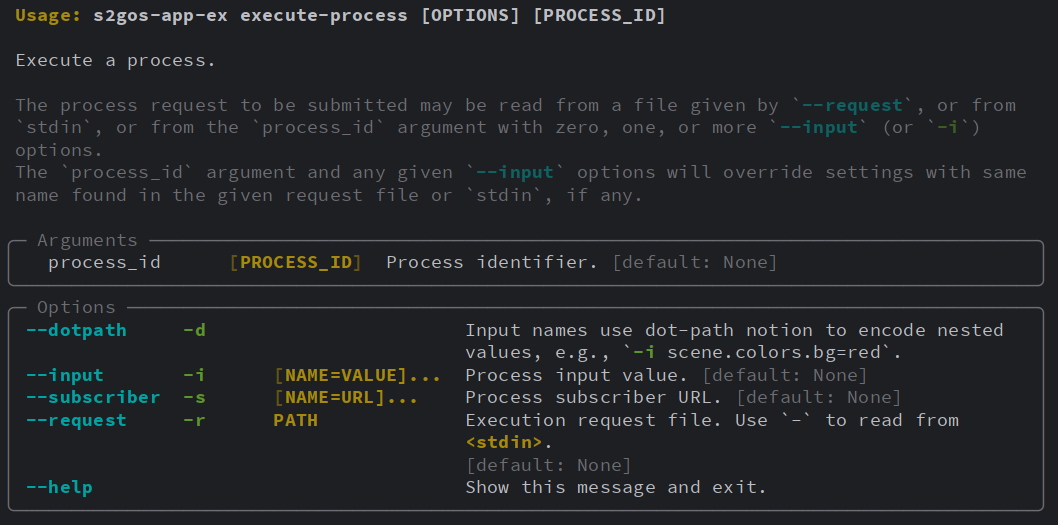1058x525 pixels.
Task: Click the yellow [PROCESS_ID] metavar in Arguments panel
Action: pos(296,262)
